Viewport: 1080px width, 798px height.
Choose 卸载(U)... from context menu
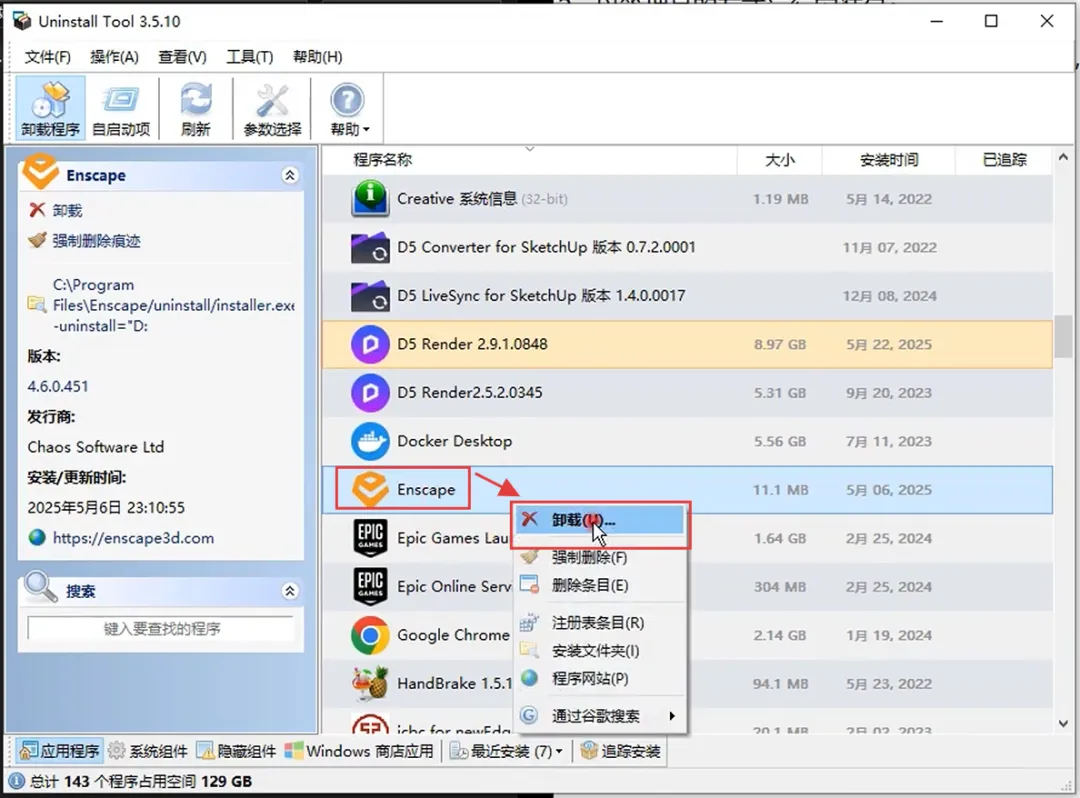600,520
